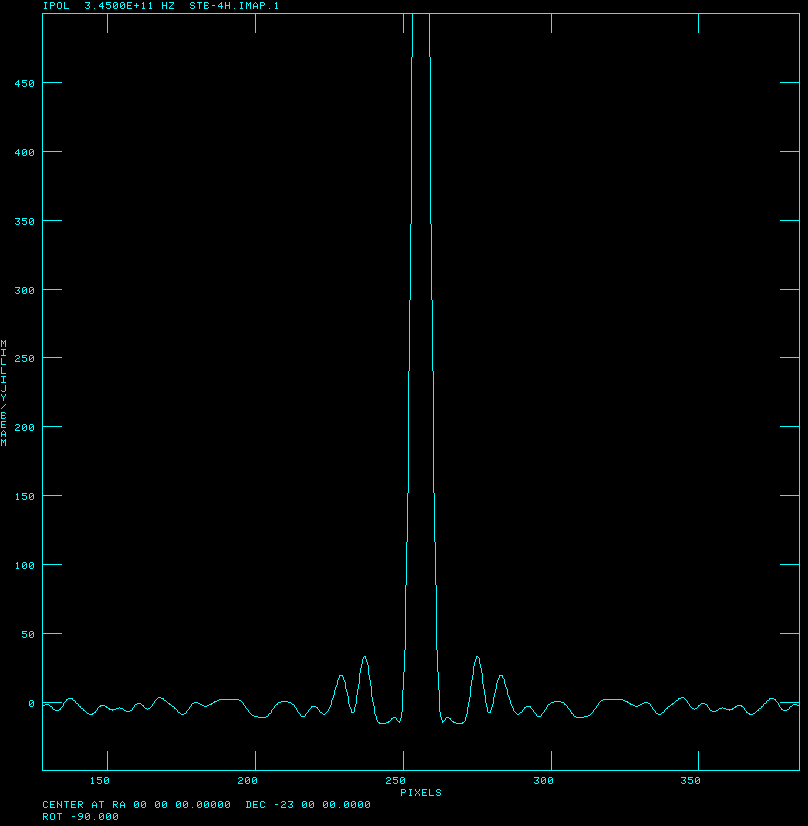Click the x-axis label '150'
This screenshot has width=808, height=826.
point(100,781)
